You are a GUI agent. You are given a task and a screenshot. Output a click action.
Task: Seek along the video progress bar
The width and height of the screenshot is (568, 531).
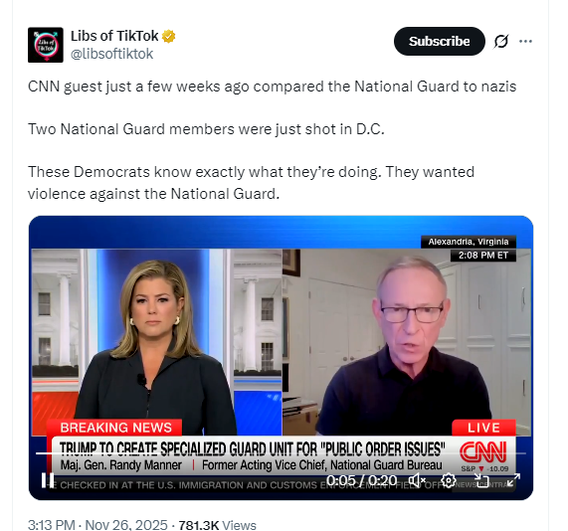pos(281,453)
